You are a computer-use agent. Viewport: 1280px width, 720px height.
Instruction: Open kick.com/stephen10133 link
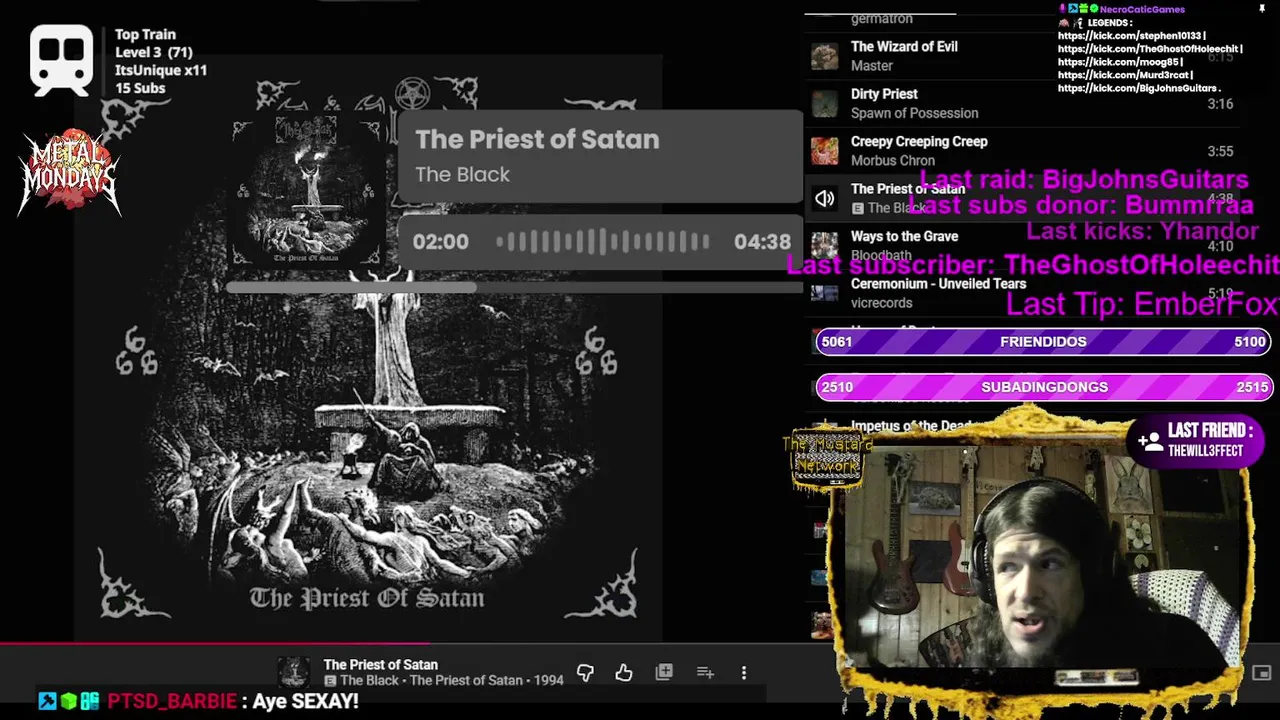pyautogui.click(x=1131, y=36)
